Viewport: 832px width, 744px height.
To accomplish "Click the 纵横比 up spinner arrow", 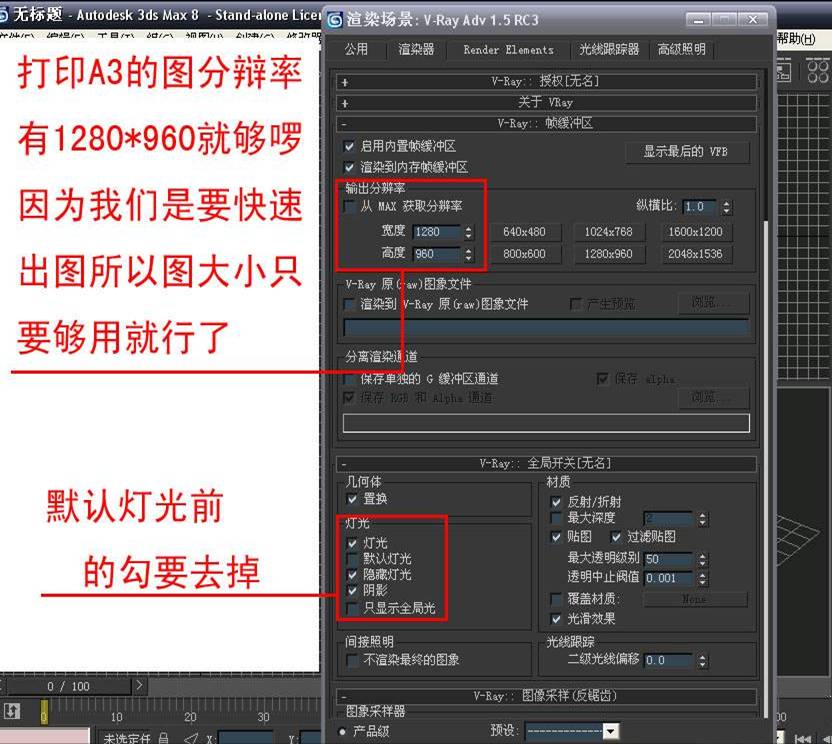I will pos(726,203).
